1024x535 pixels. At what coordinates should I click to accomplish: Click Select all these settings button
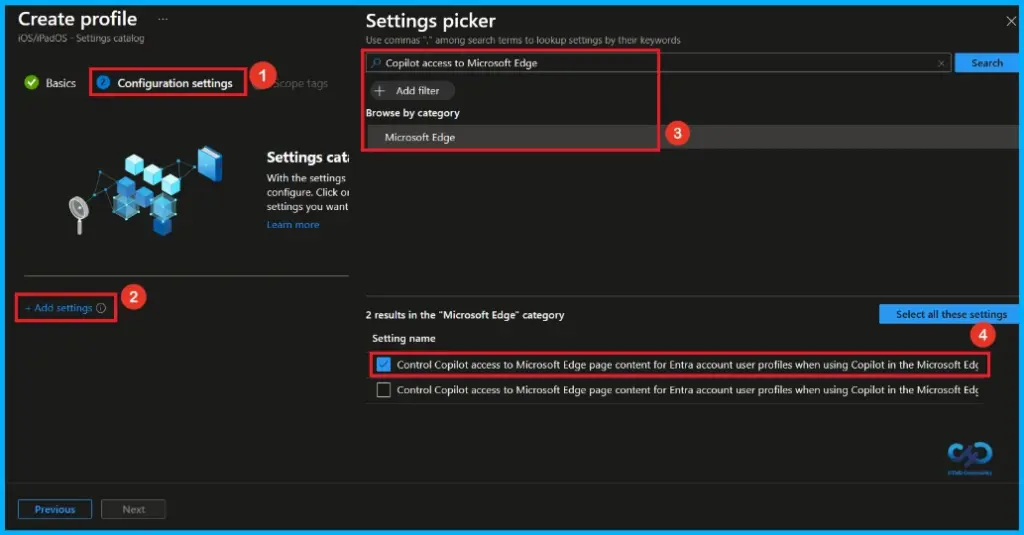(948, 314)
